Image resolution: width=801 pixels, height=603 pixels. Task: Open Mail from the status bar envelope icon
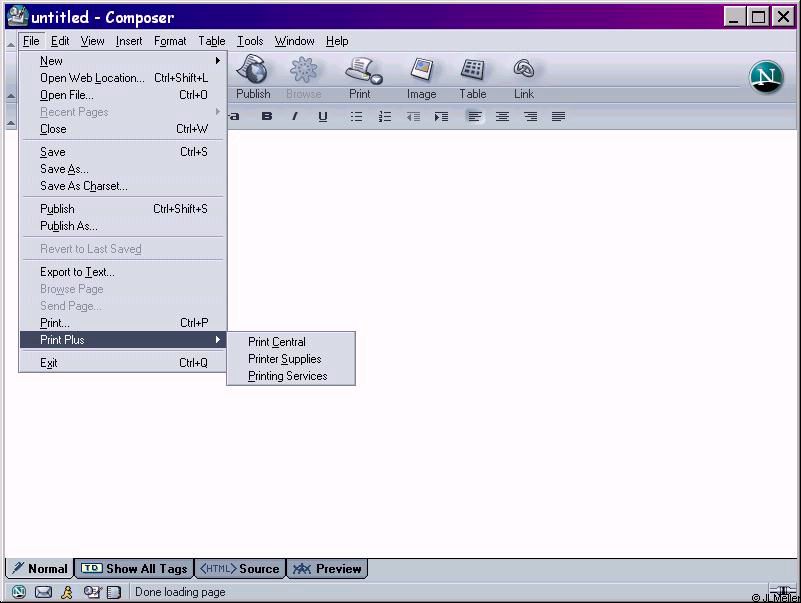[43, 592]
